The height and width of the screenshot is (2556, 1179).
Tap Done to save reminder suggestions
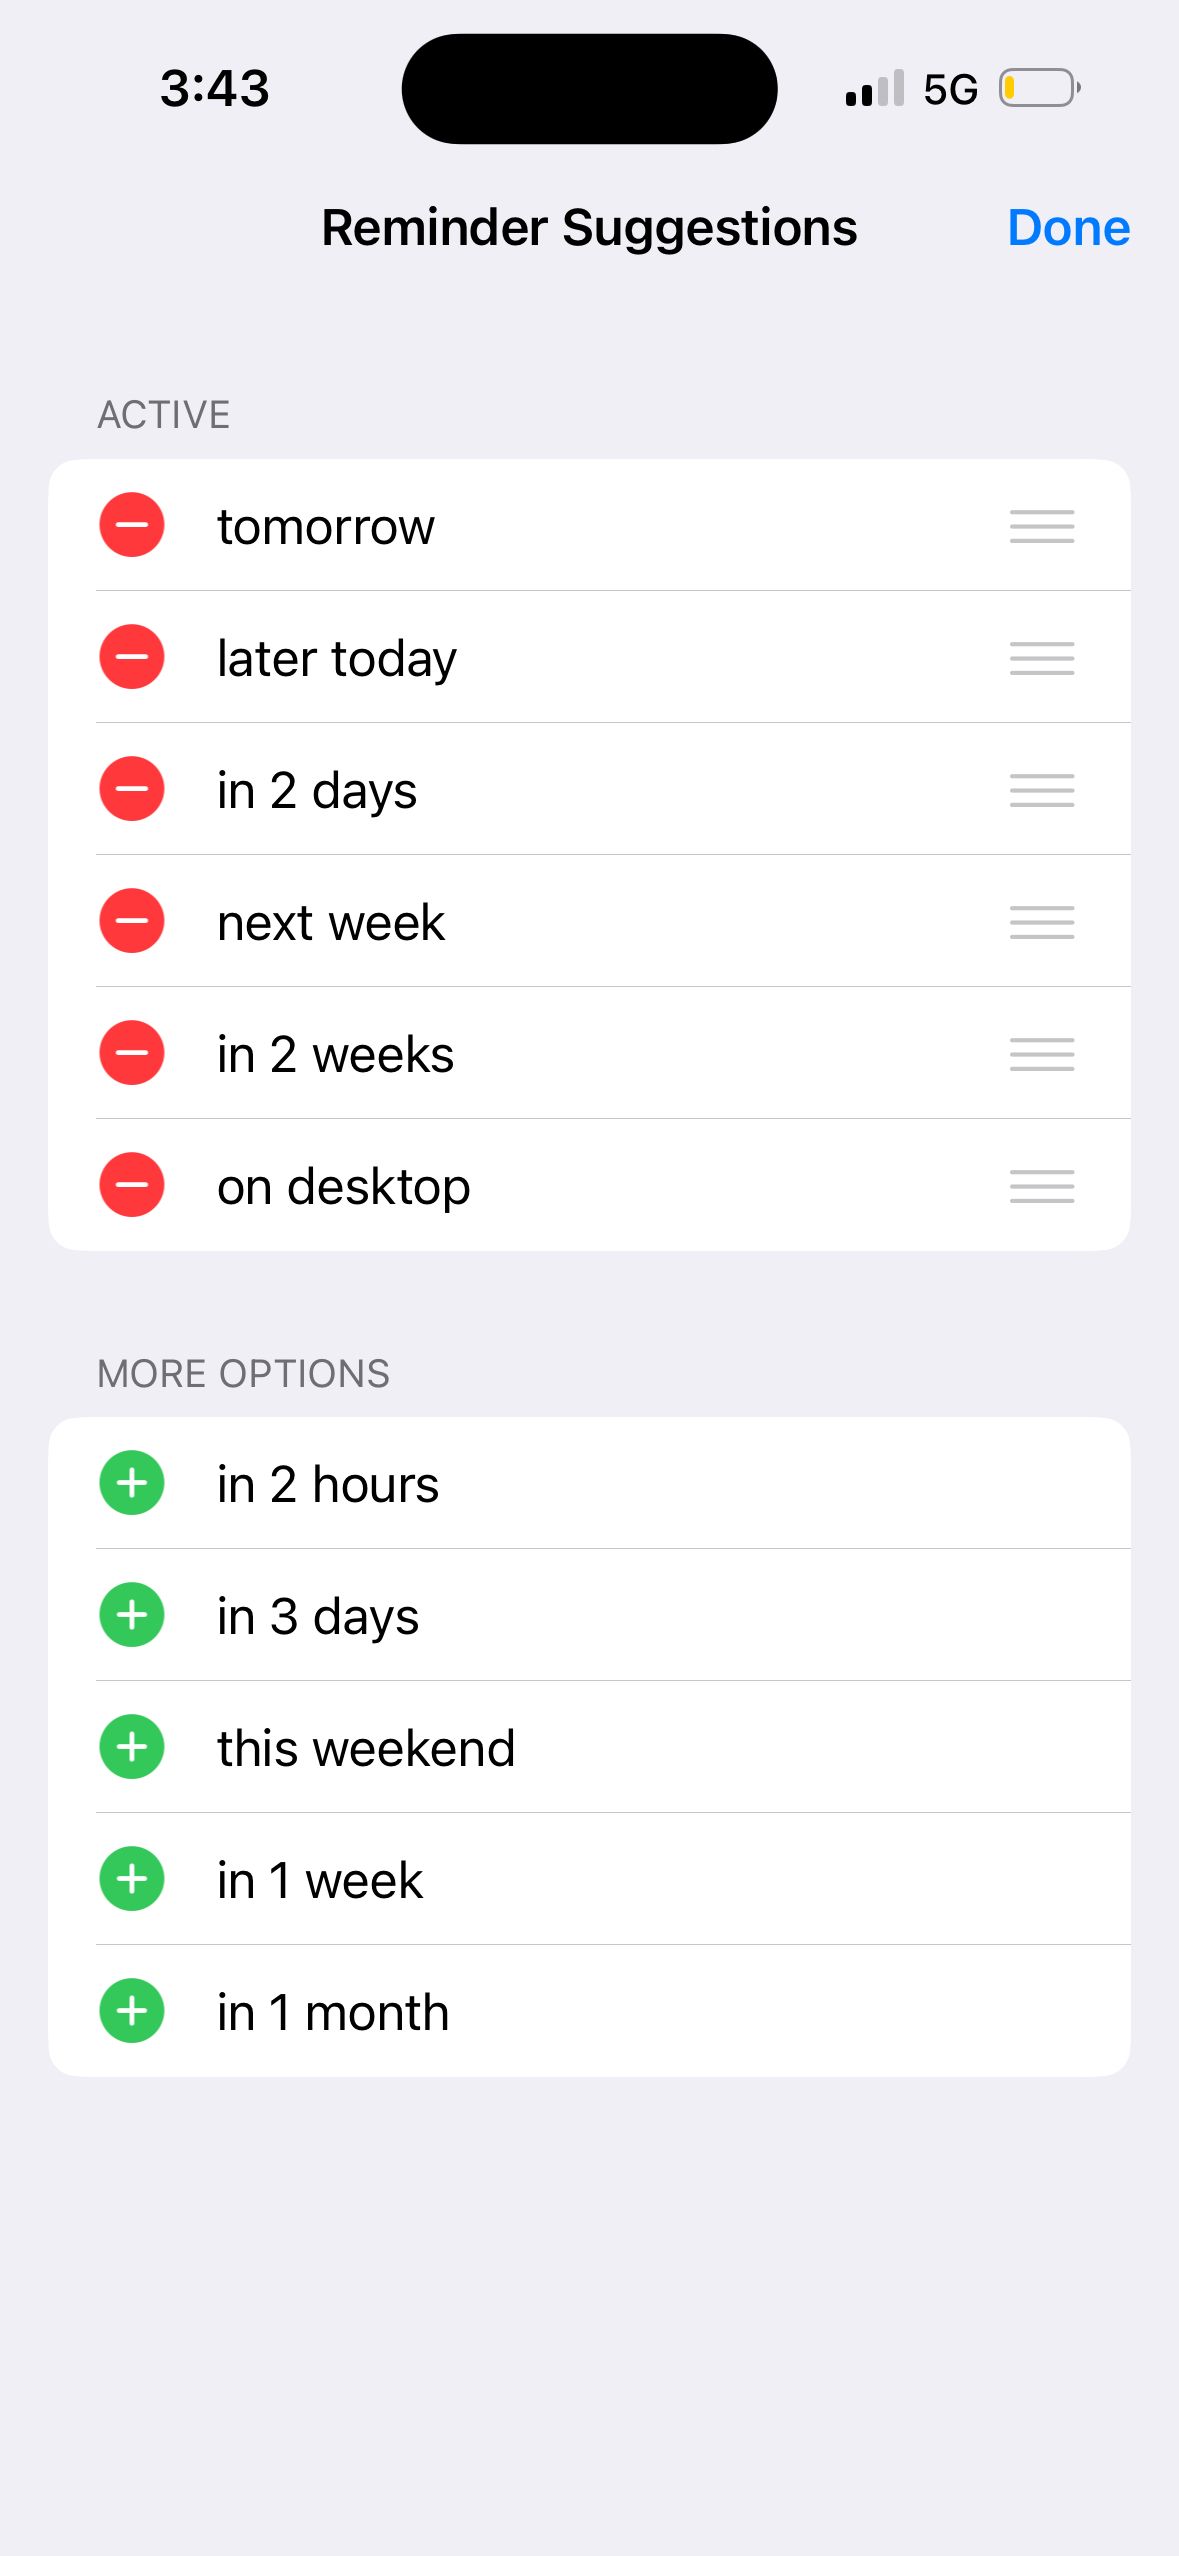point(1068,228)
